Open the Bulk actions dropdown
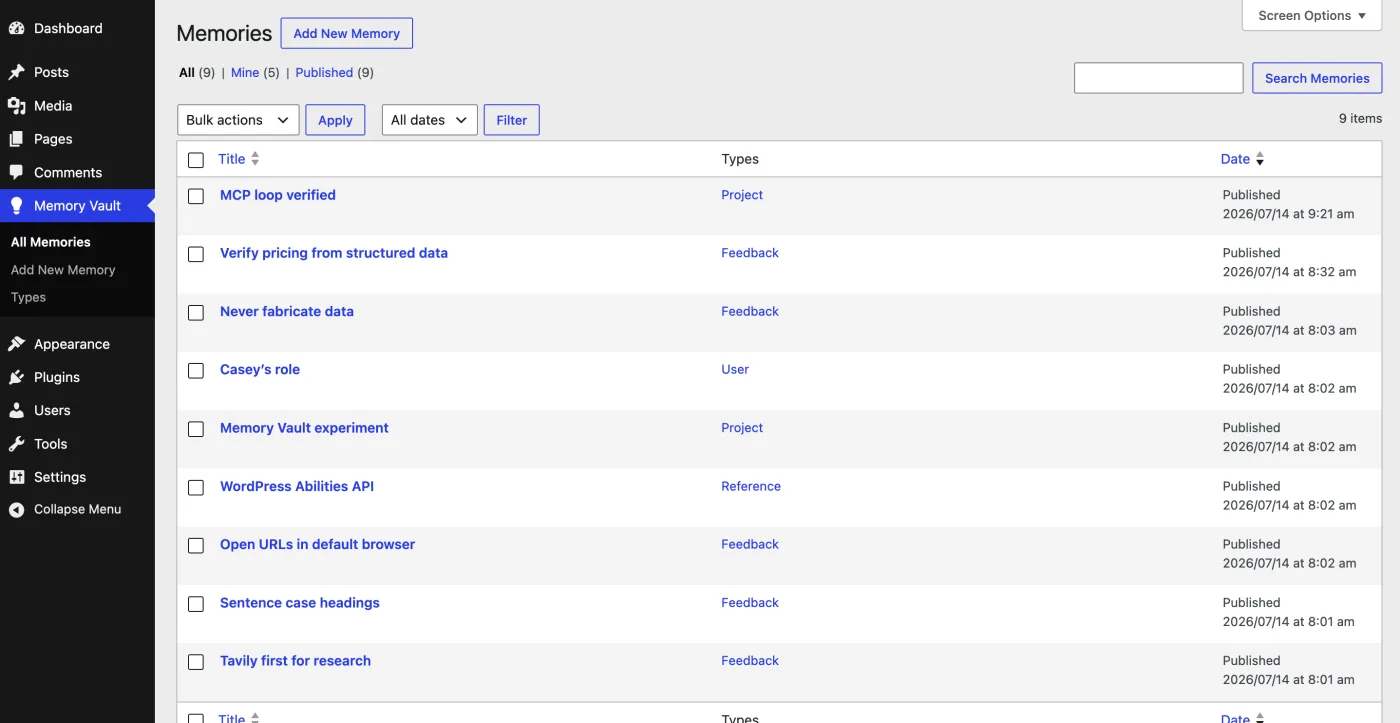Viewport: 1400px width, 723px height. [x=238, y=120]
